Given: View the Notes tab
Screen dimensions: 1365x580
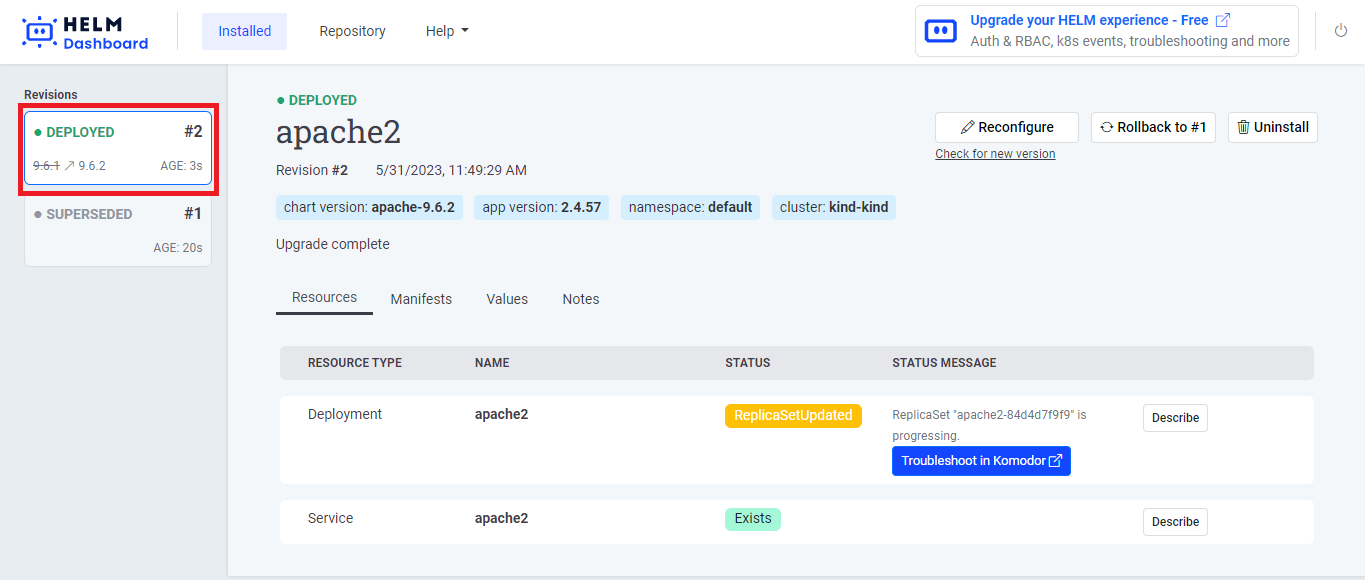Looking at the screenshot, I should pyautogui.click(x=581, y=299).
